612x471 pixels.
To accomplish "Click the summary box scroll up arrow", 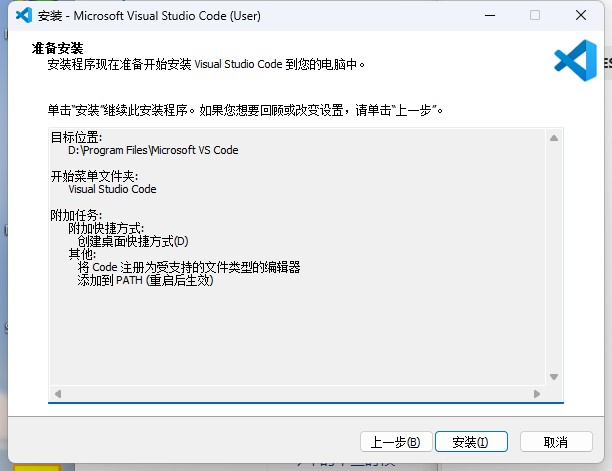I will click(x=554, y=138).
